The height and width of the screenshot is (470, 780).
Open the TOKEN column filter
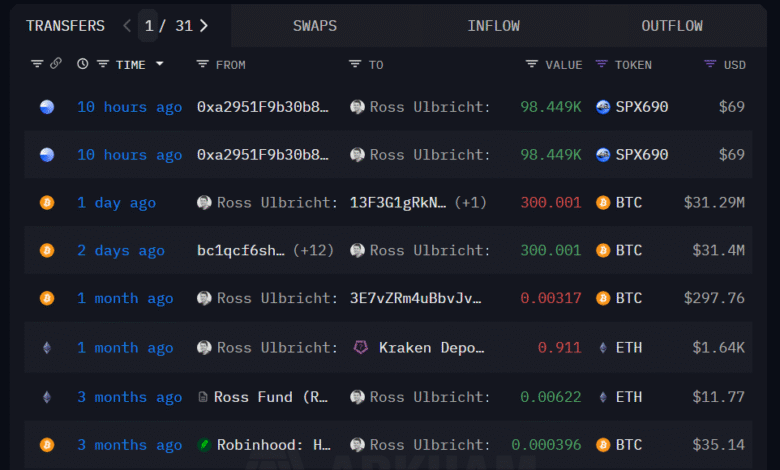[x=601, y=64]
